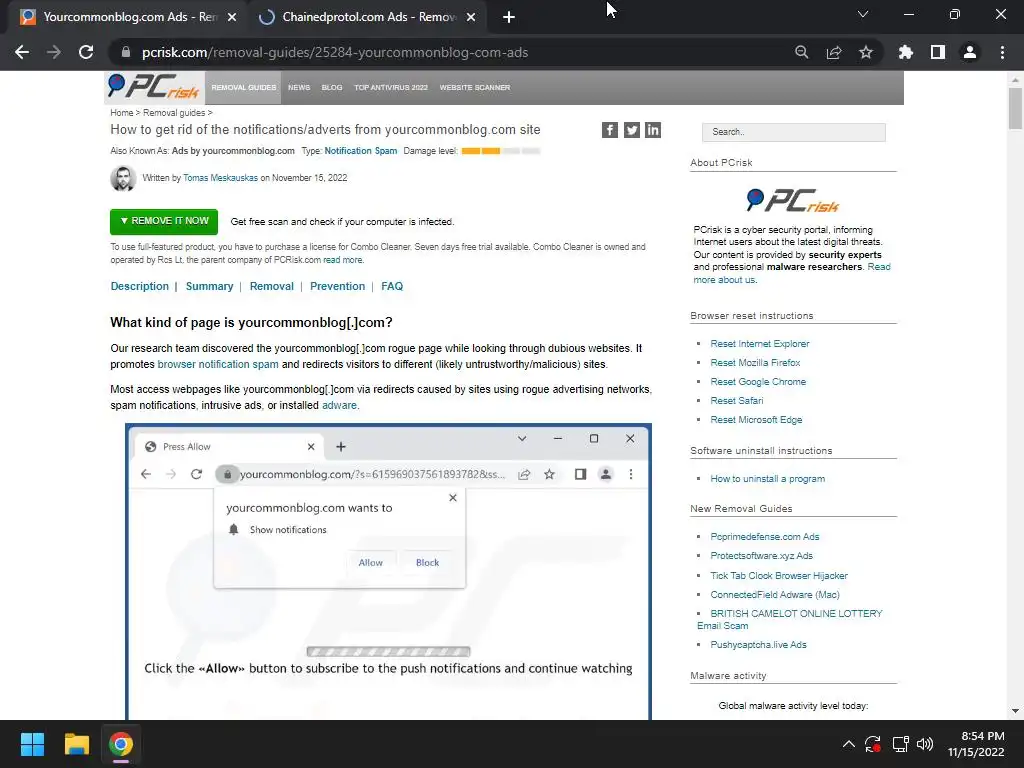Screen dimensions: 1024x768
Task: Open Combo Cleaner read more link
Action: pyautogui.click(x=342, y=260)
